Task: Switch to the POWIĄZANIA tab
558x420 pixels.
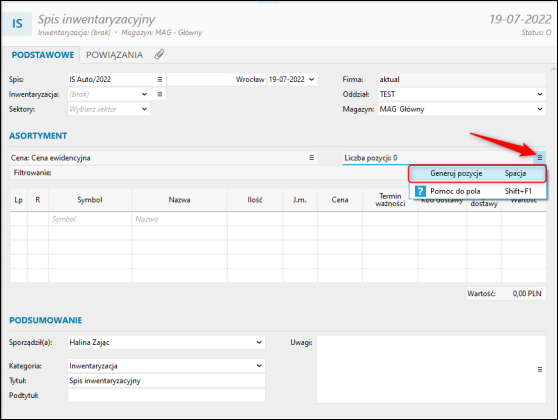Action: point(114,55)
